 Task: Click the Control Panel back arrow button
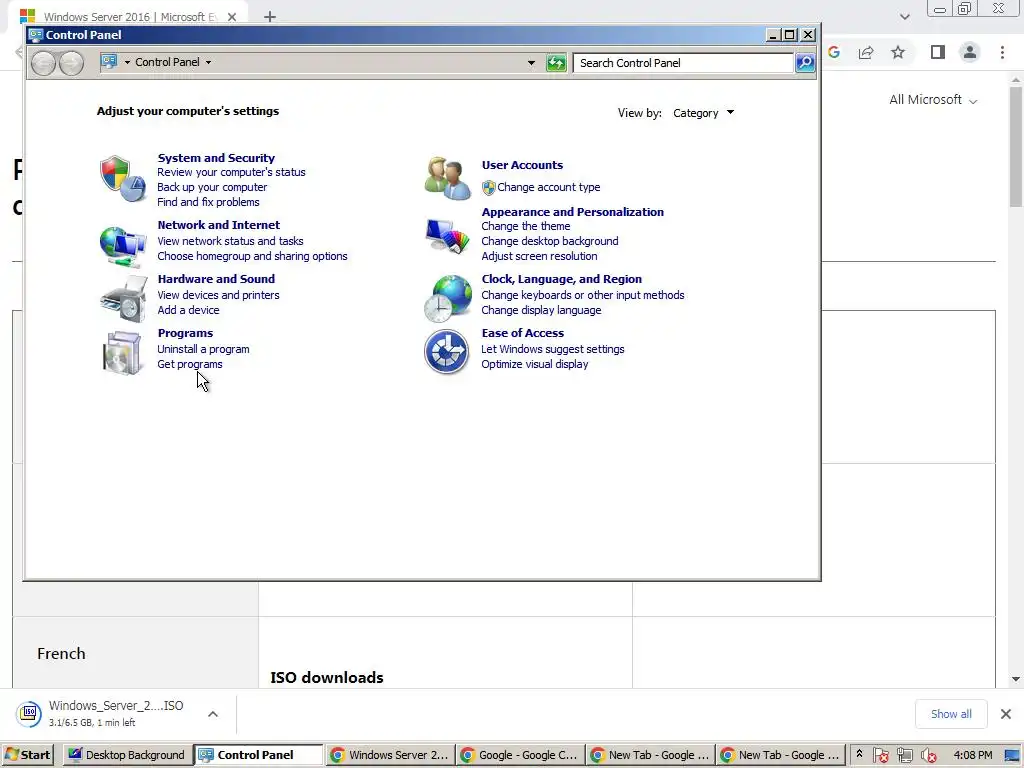[x=43, y=63]
